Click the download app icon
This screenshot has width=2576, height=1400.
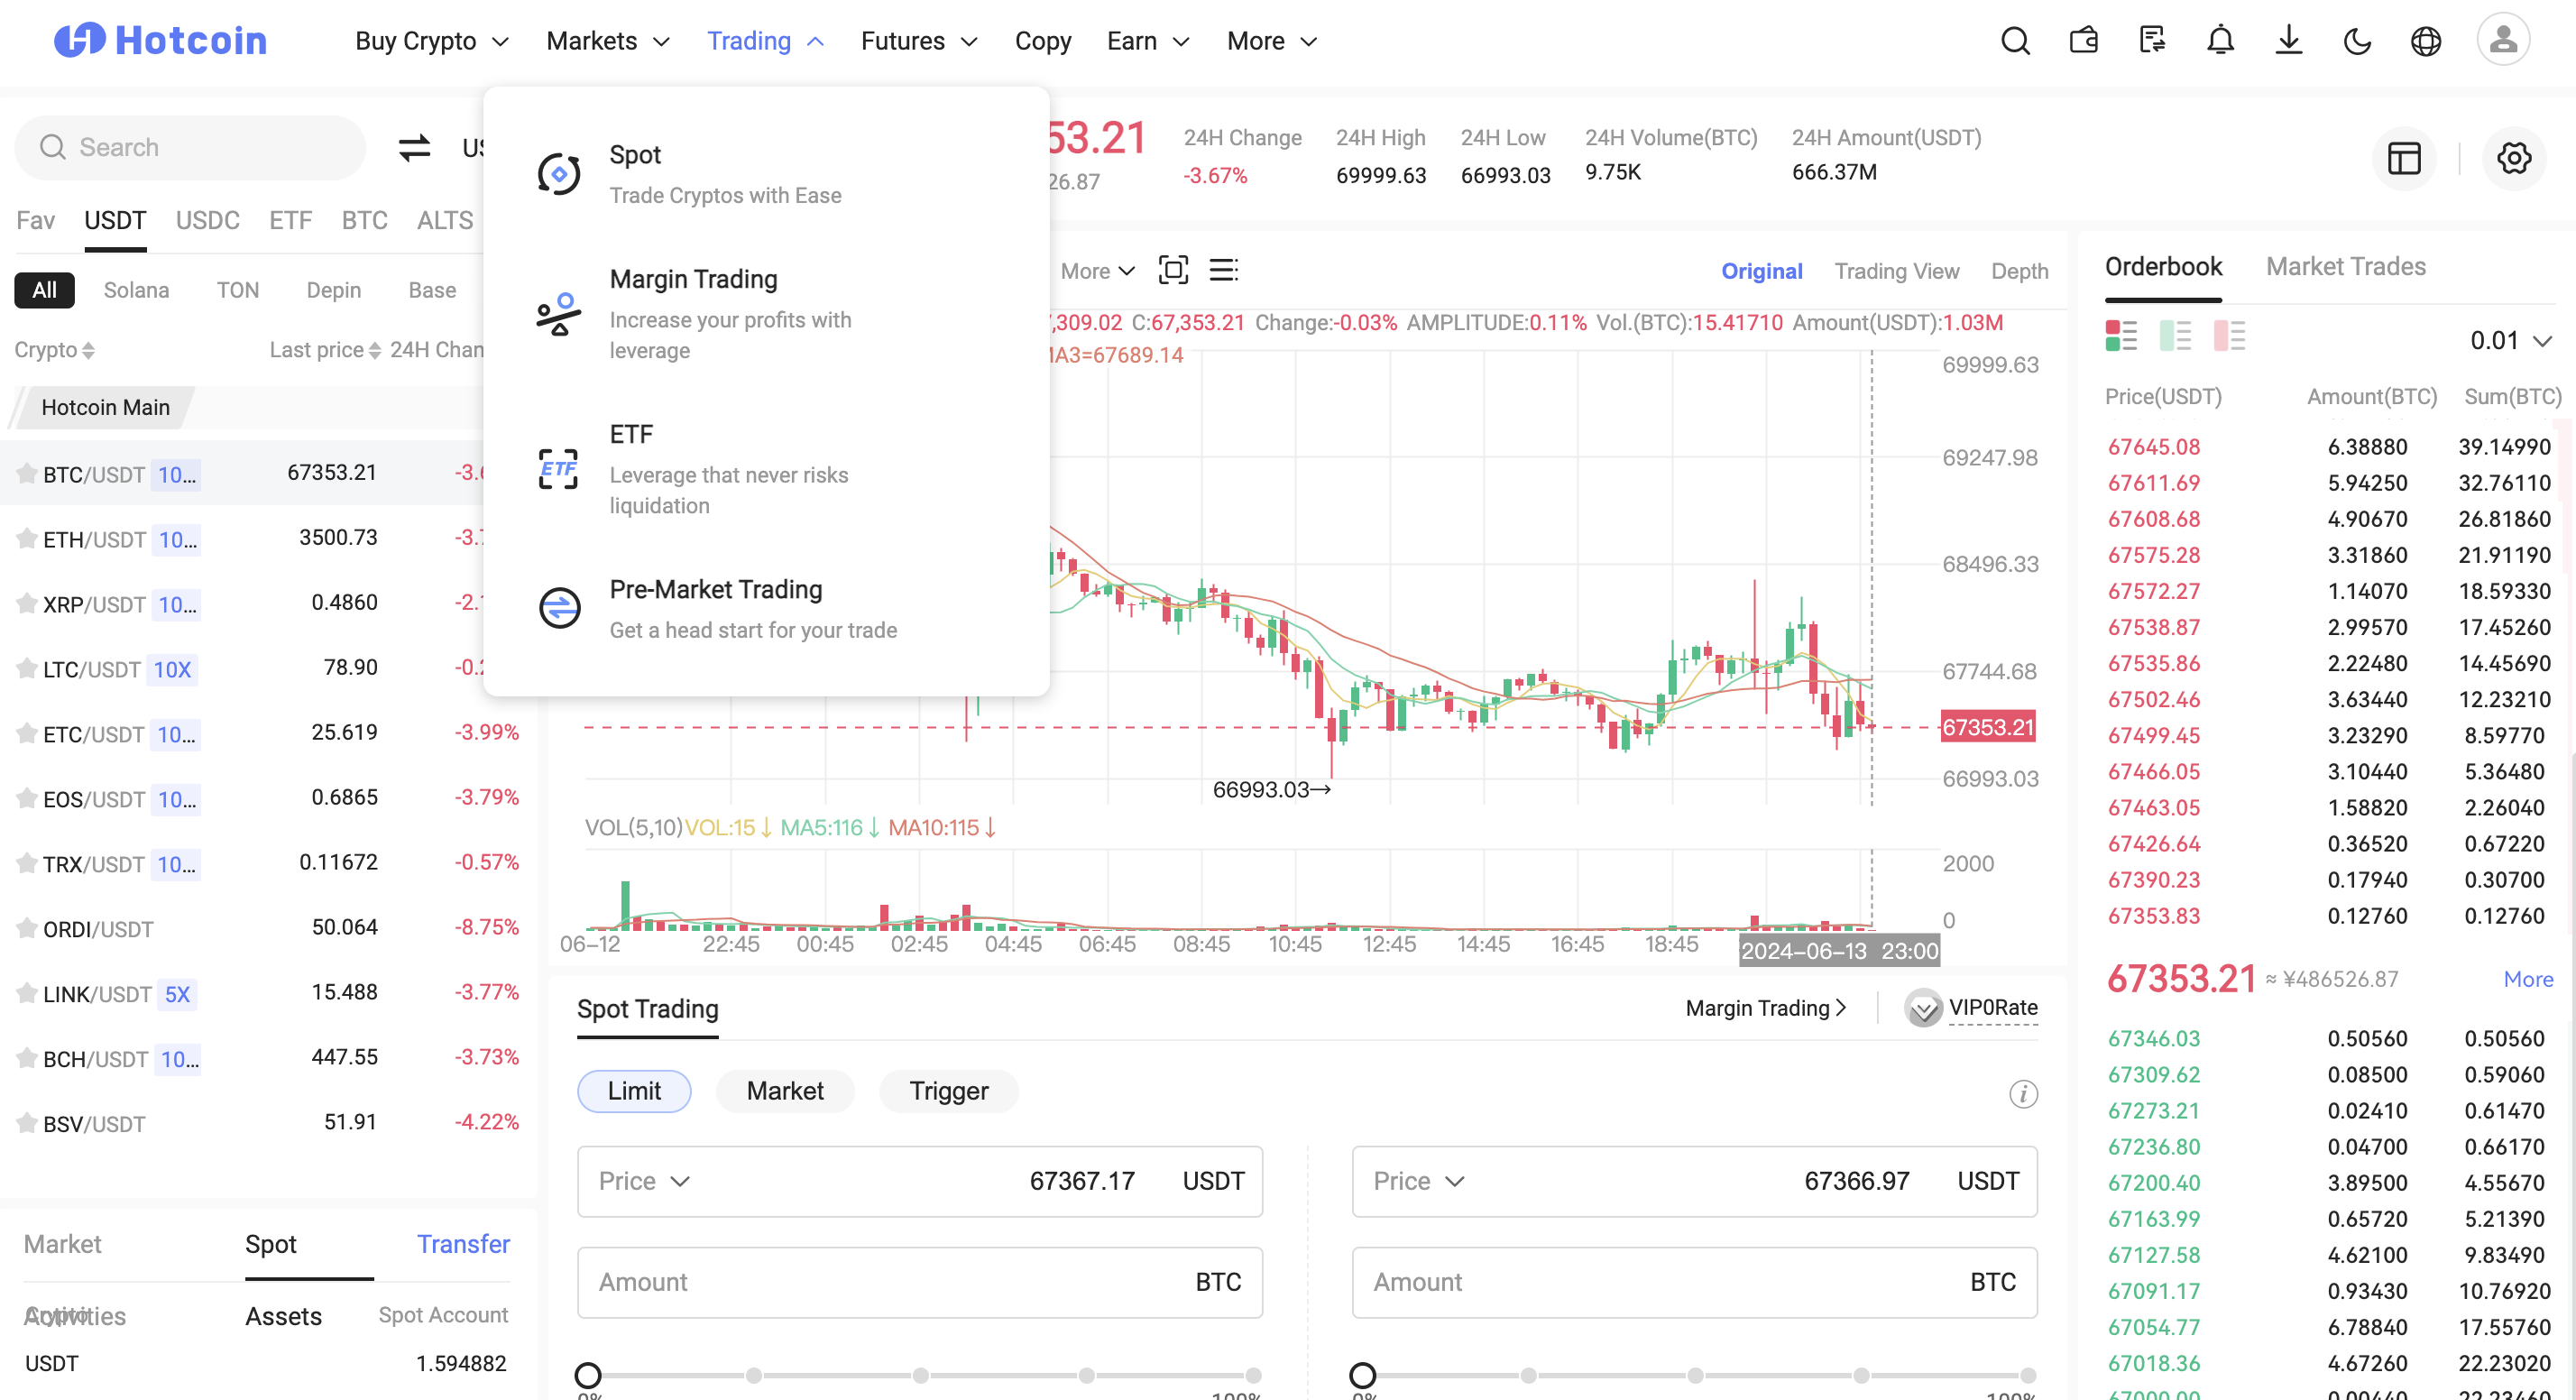(2288, 41)
